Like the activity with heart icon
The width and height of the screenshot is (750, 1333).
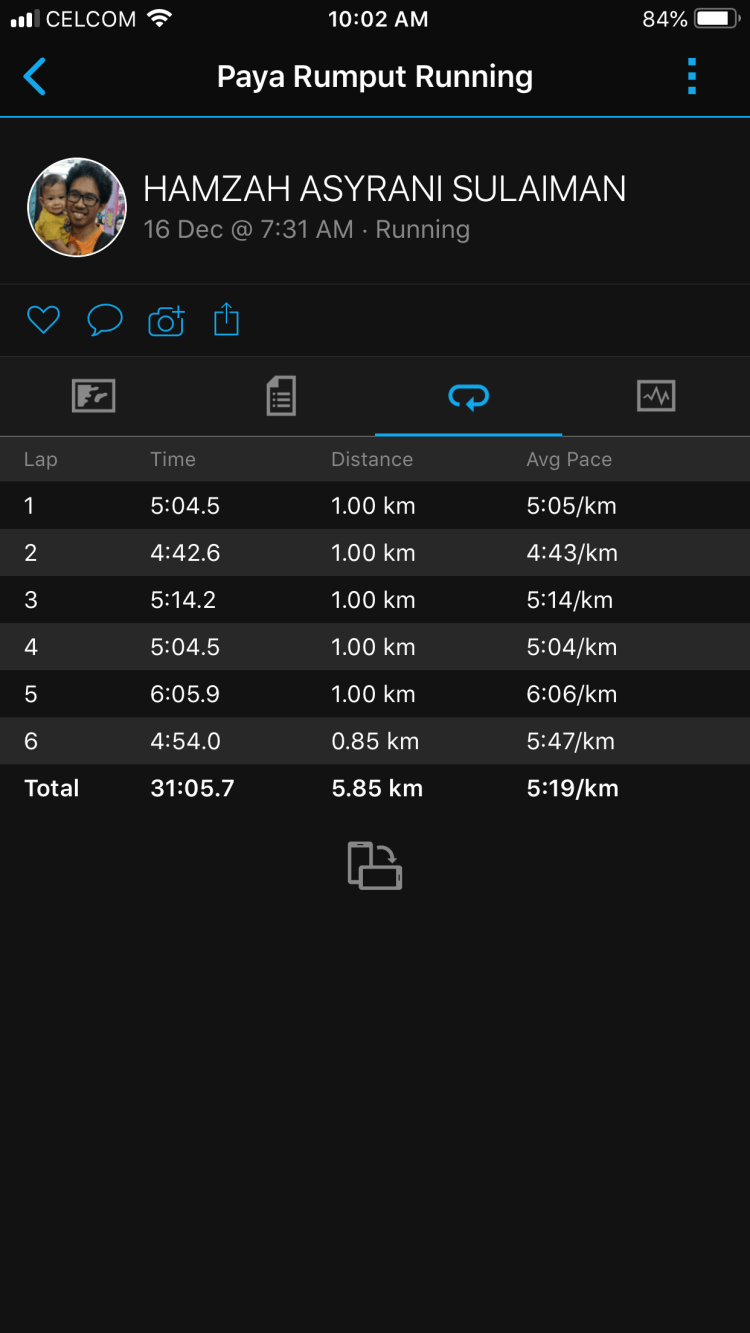click(43, 320)
